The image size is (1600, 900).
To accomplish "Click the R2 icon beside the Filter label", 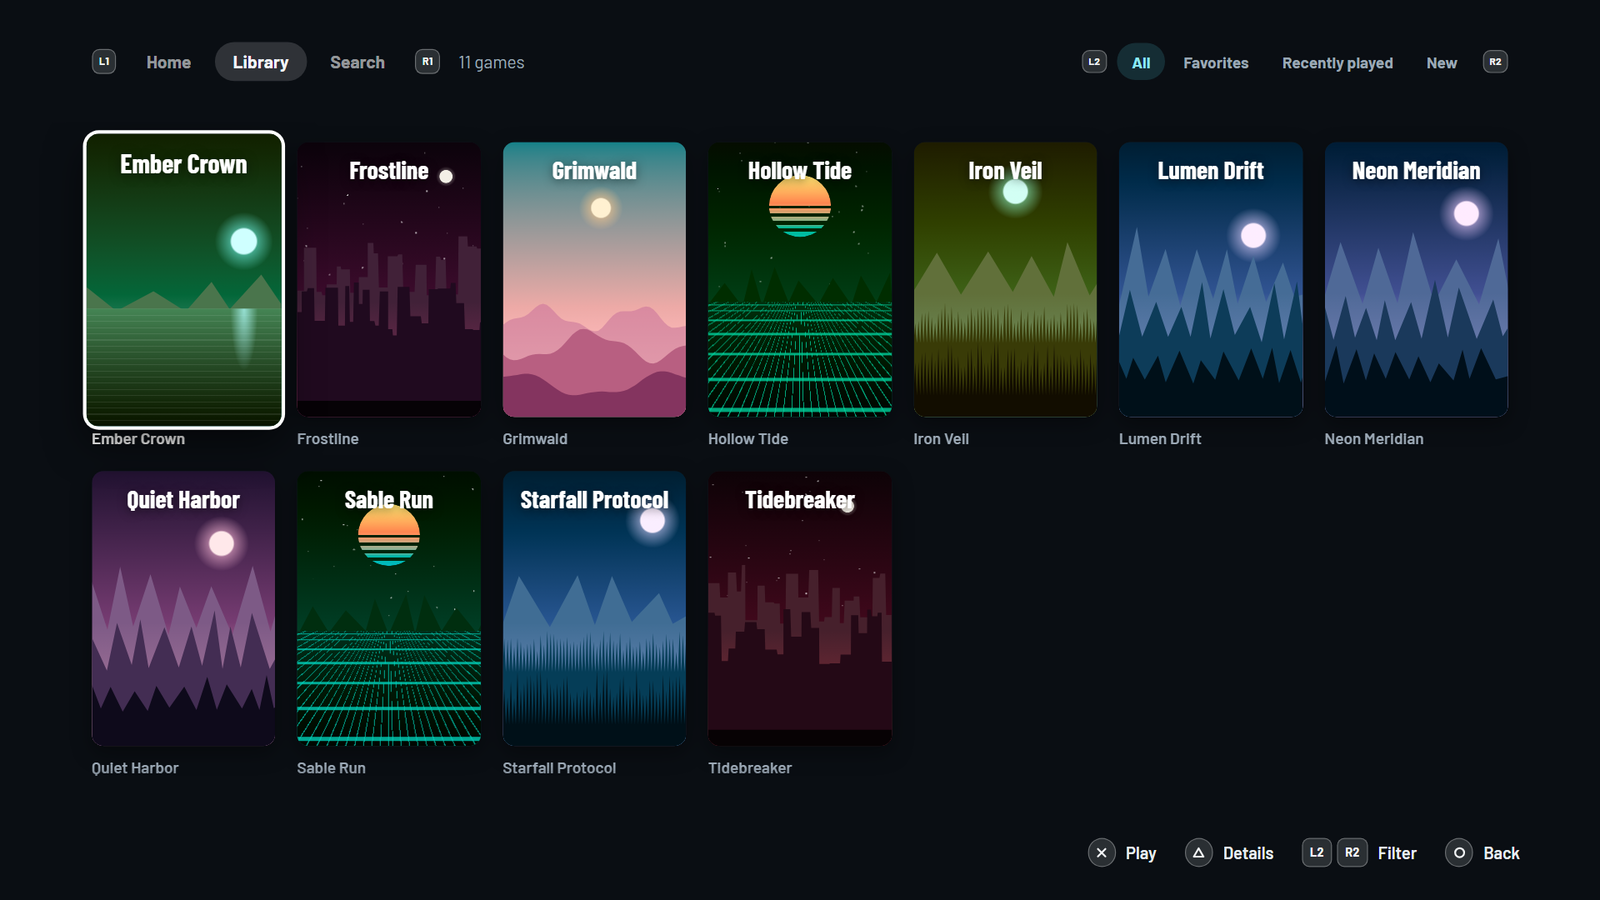I will [x=1352, y=853].
